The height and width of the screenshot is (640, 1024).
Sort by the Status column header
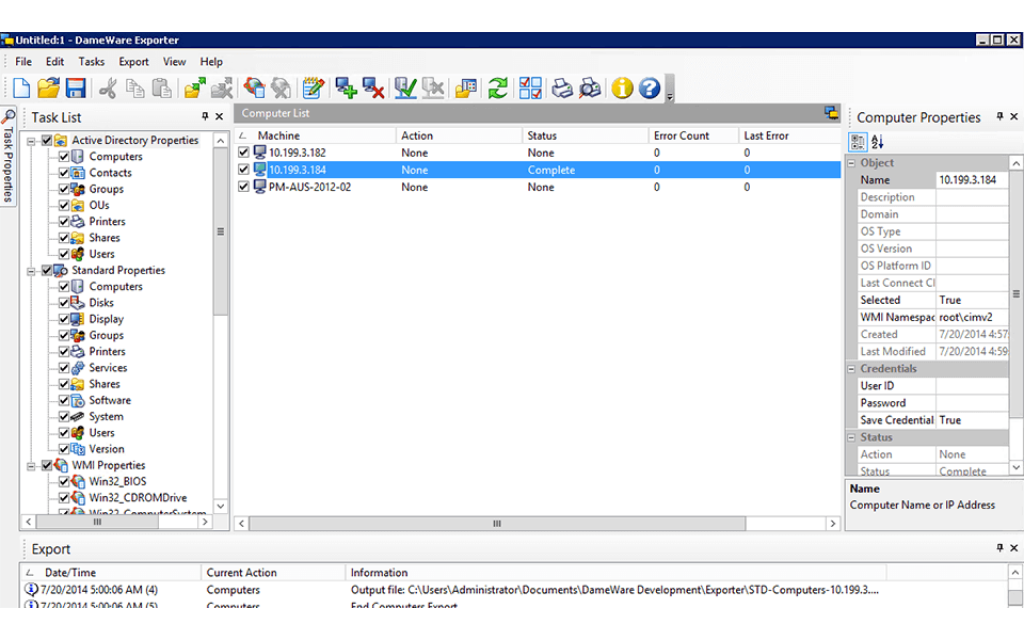(x=542, y=136)
